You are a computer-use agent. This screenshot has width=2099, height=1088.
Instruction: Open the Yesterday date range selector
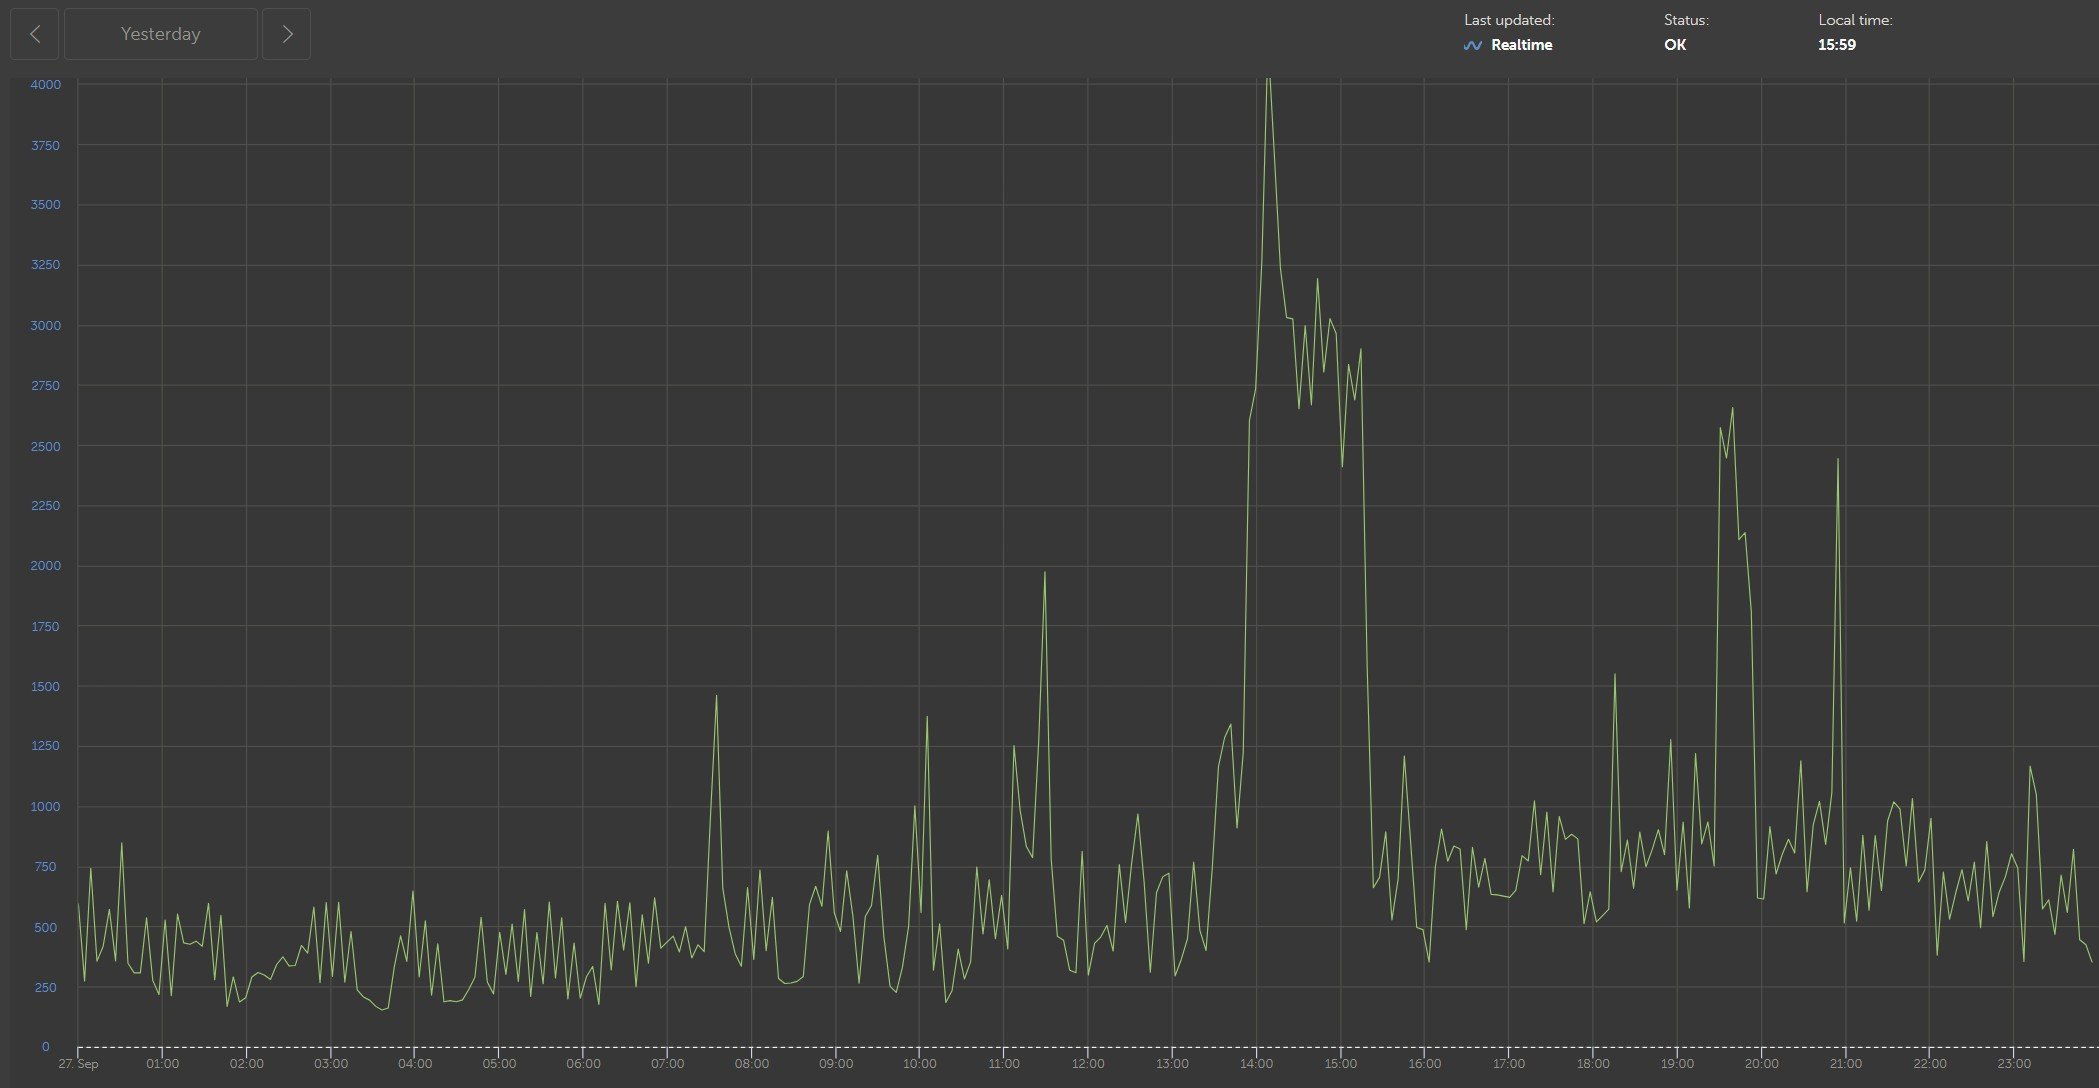coord(161,34)
